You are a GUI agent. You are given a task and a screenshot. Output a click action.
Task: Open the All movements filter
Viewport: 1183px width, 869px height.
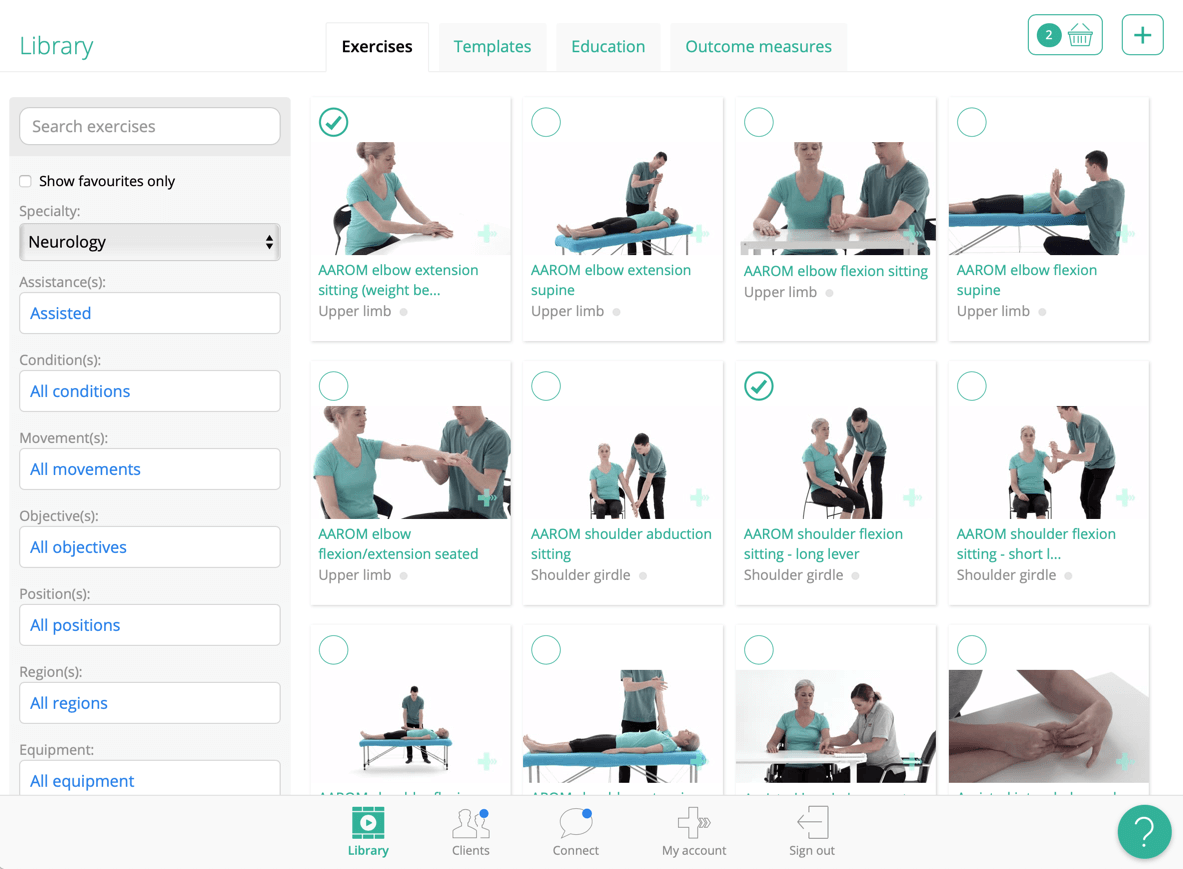tap(149, 469)
